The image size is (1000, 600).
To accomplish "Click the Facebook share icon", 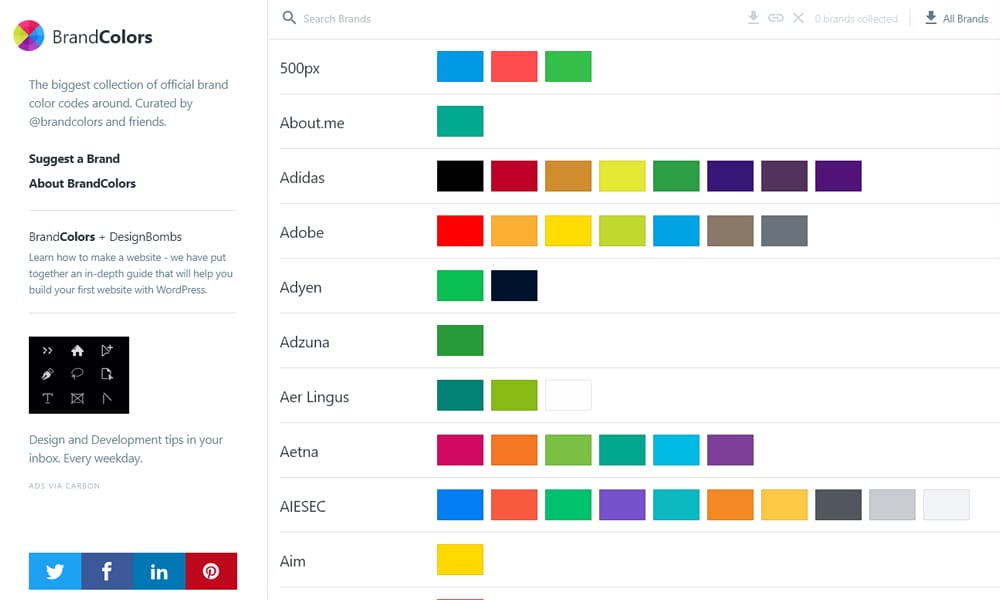I will point(106,570).
